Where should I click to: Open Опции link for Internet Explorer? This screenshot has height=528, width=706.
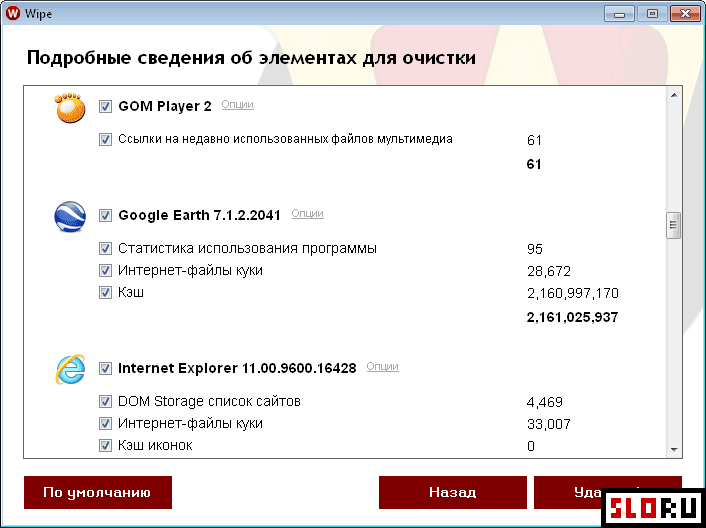tap(382, 366)
